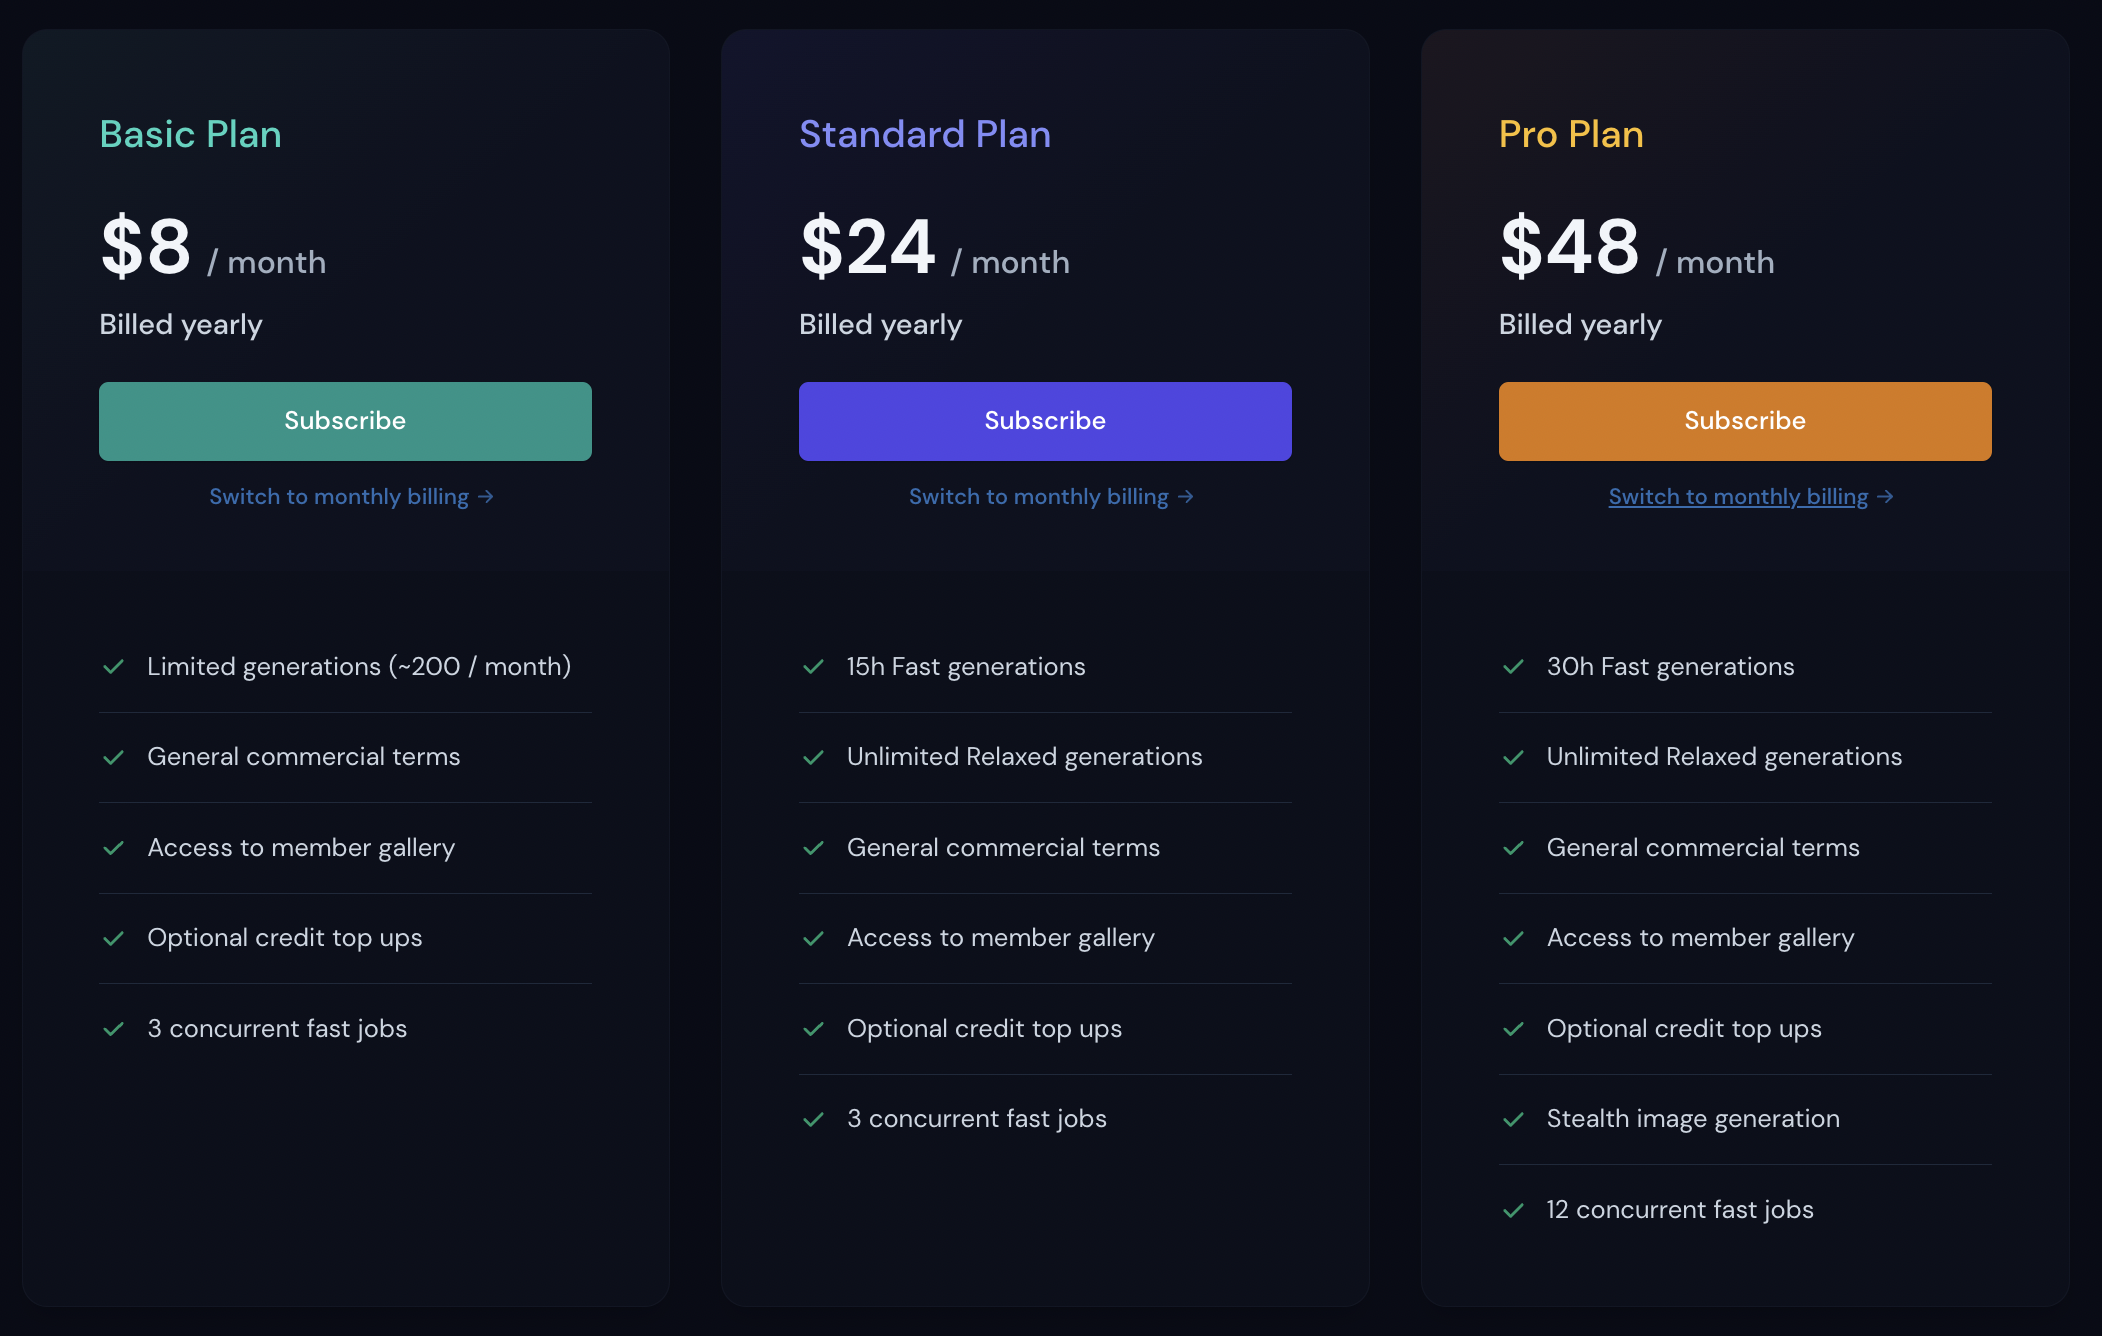Click Unlimited Relaxed generations in Standard Plan
This screenshot has height=1336, width=2102.
(1024, 757)
